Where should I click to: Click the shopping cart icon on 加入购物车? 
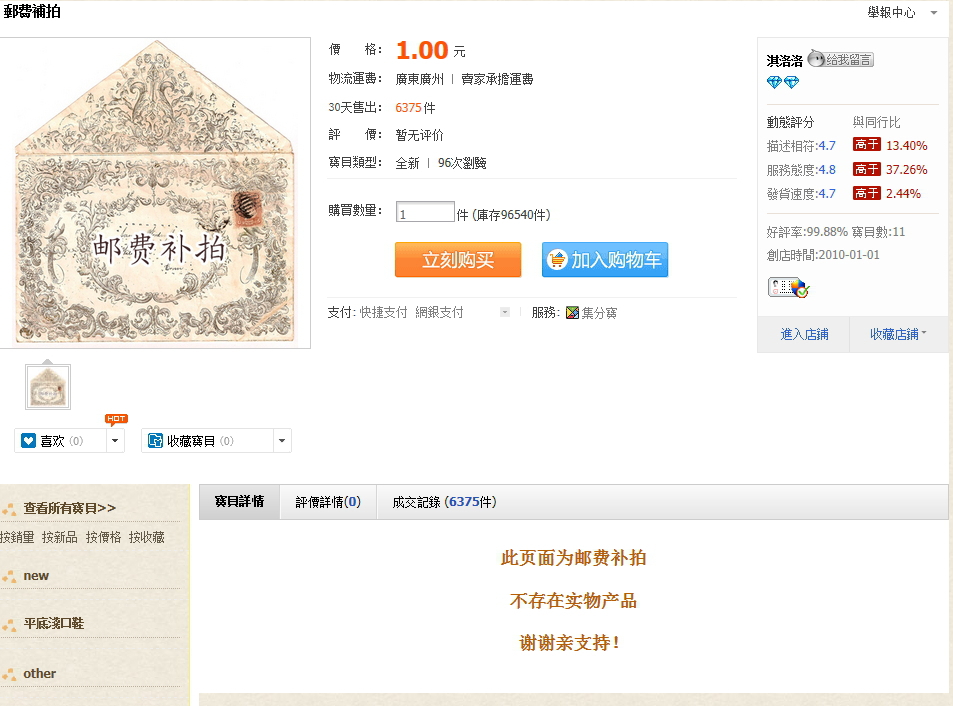click(557, 260)
